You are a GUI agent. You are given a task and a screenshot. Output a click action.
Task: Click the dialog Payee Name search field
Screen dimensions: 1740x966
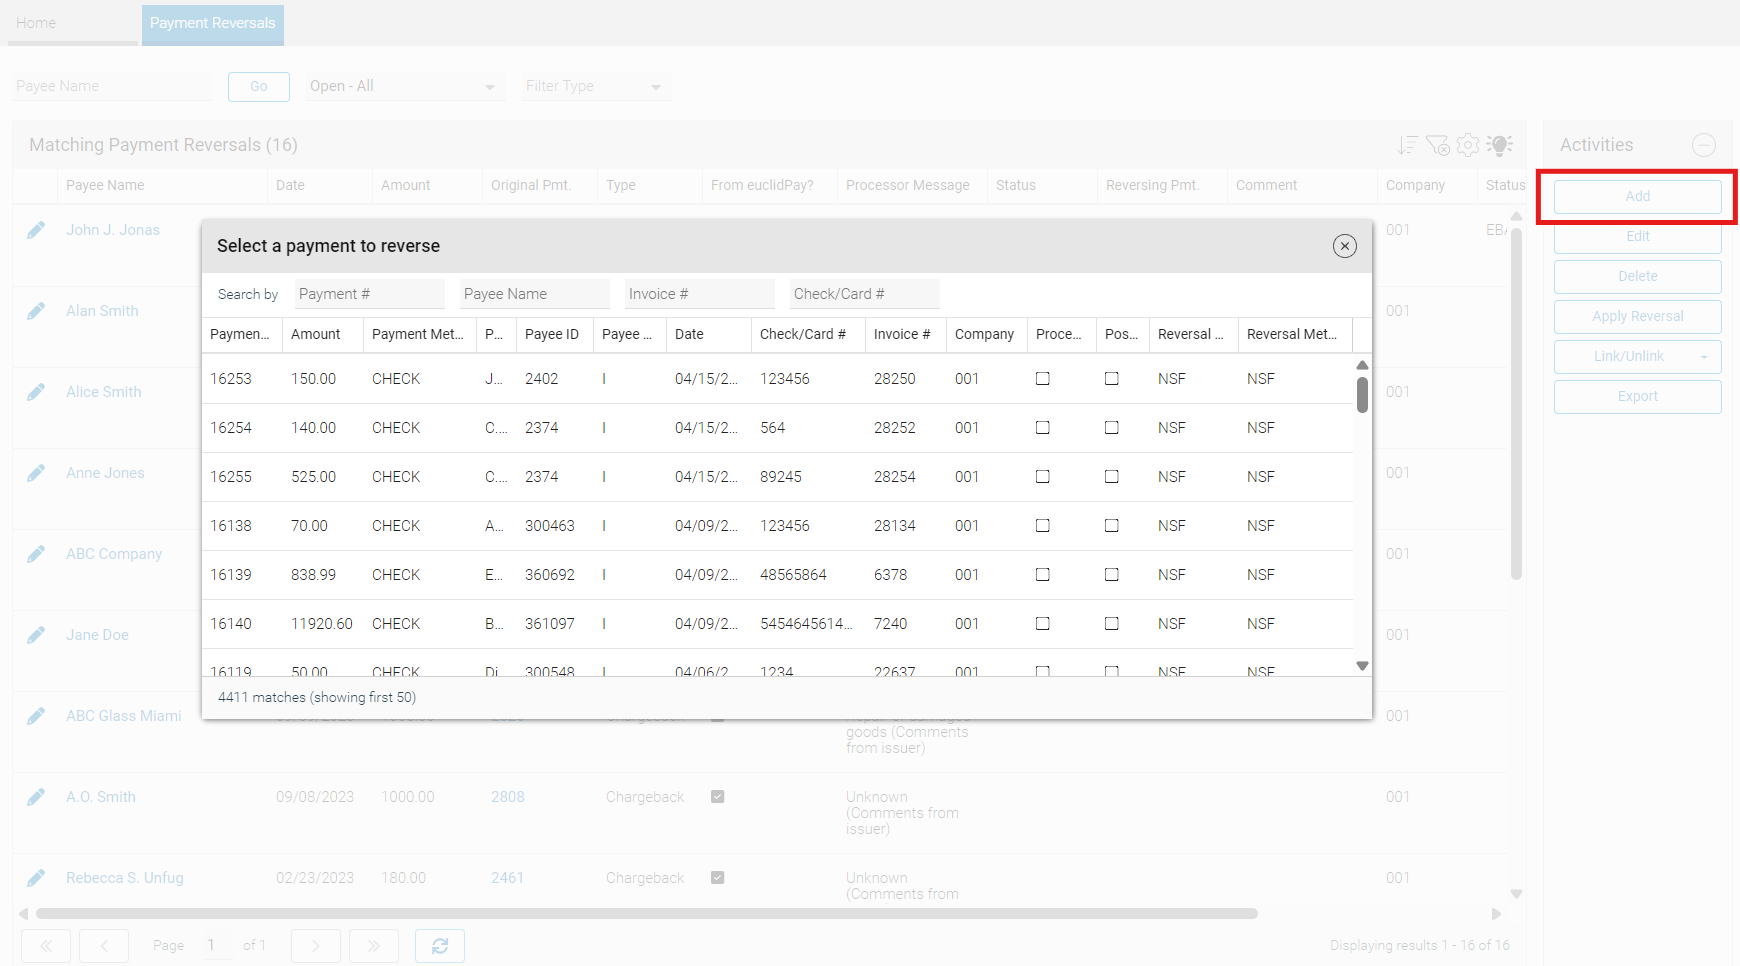[x=535, y=294]
